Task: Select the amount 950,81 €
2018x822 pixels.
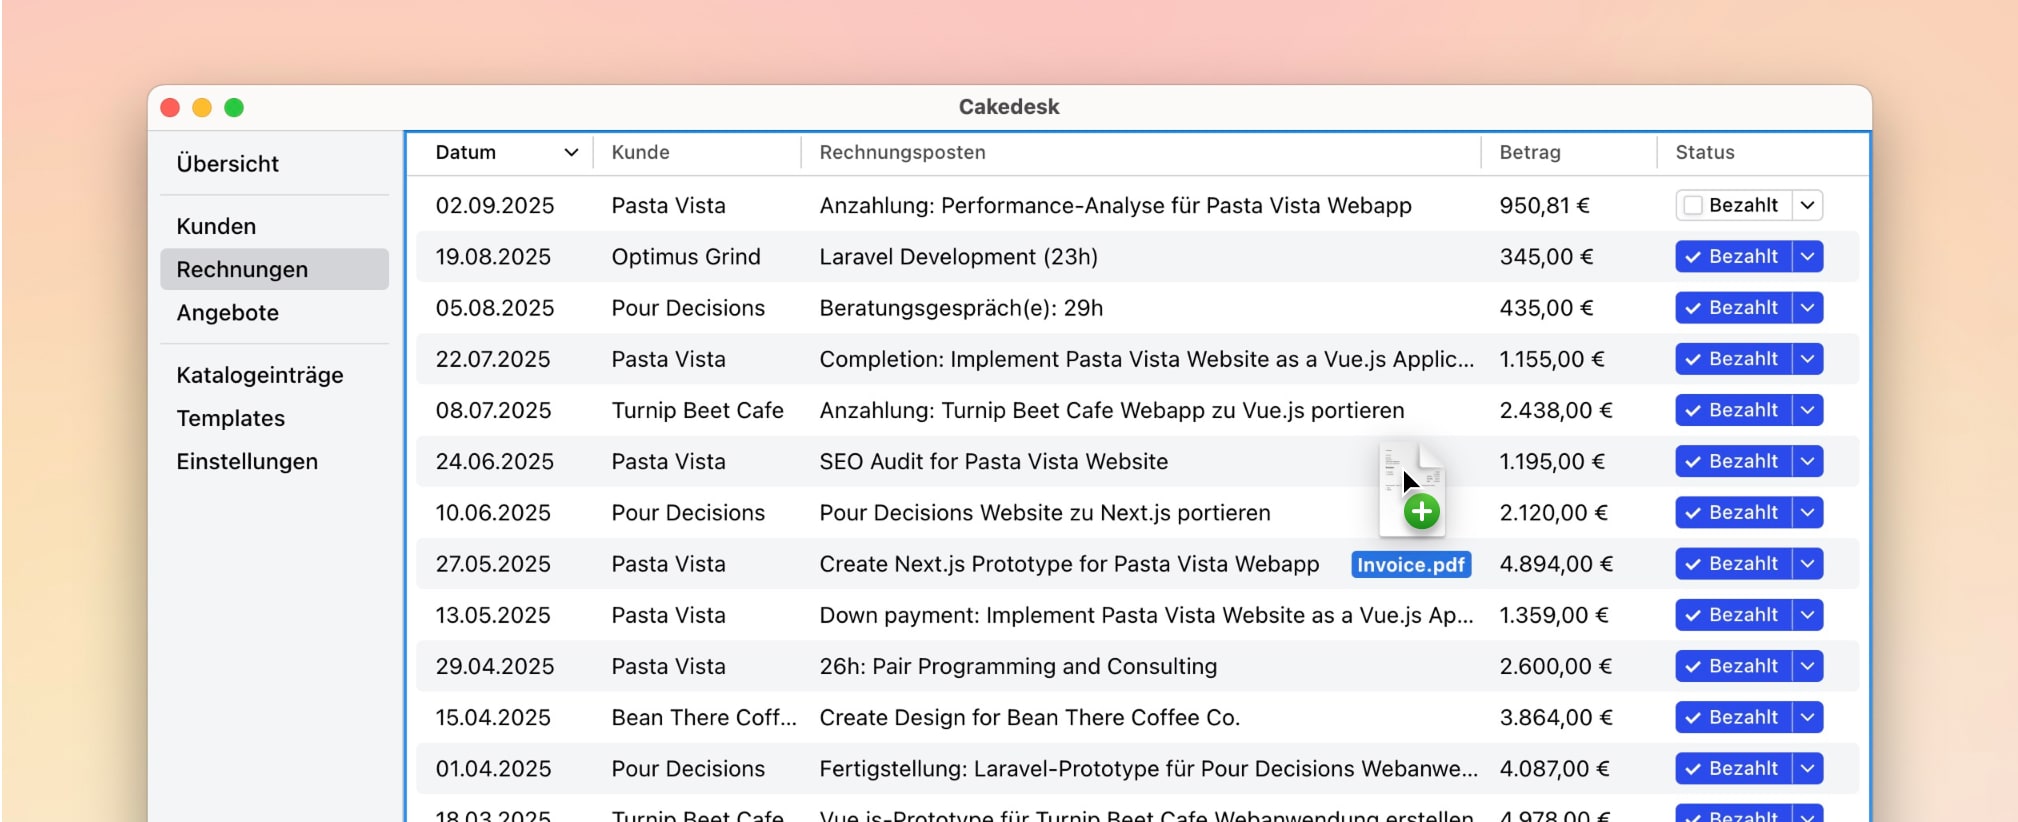Action: point(1545,205)
